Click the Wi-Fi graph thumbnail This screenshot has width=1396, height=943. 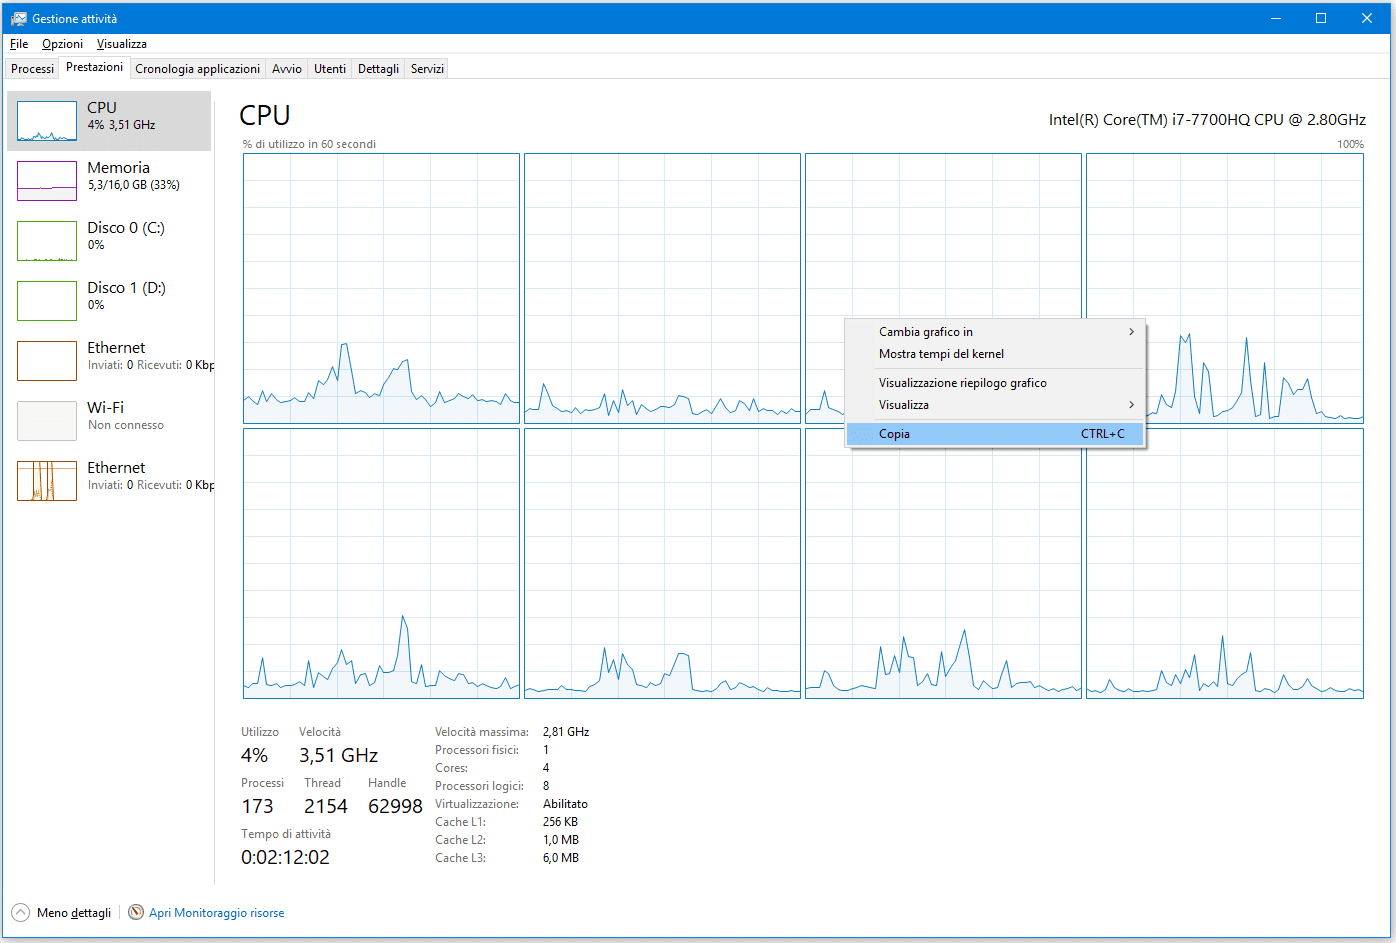(47, 421)
